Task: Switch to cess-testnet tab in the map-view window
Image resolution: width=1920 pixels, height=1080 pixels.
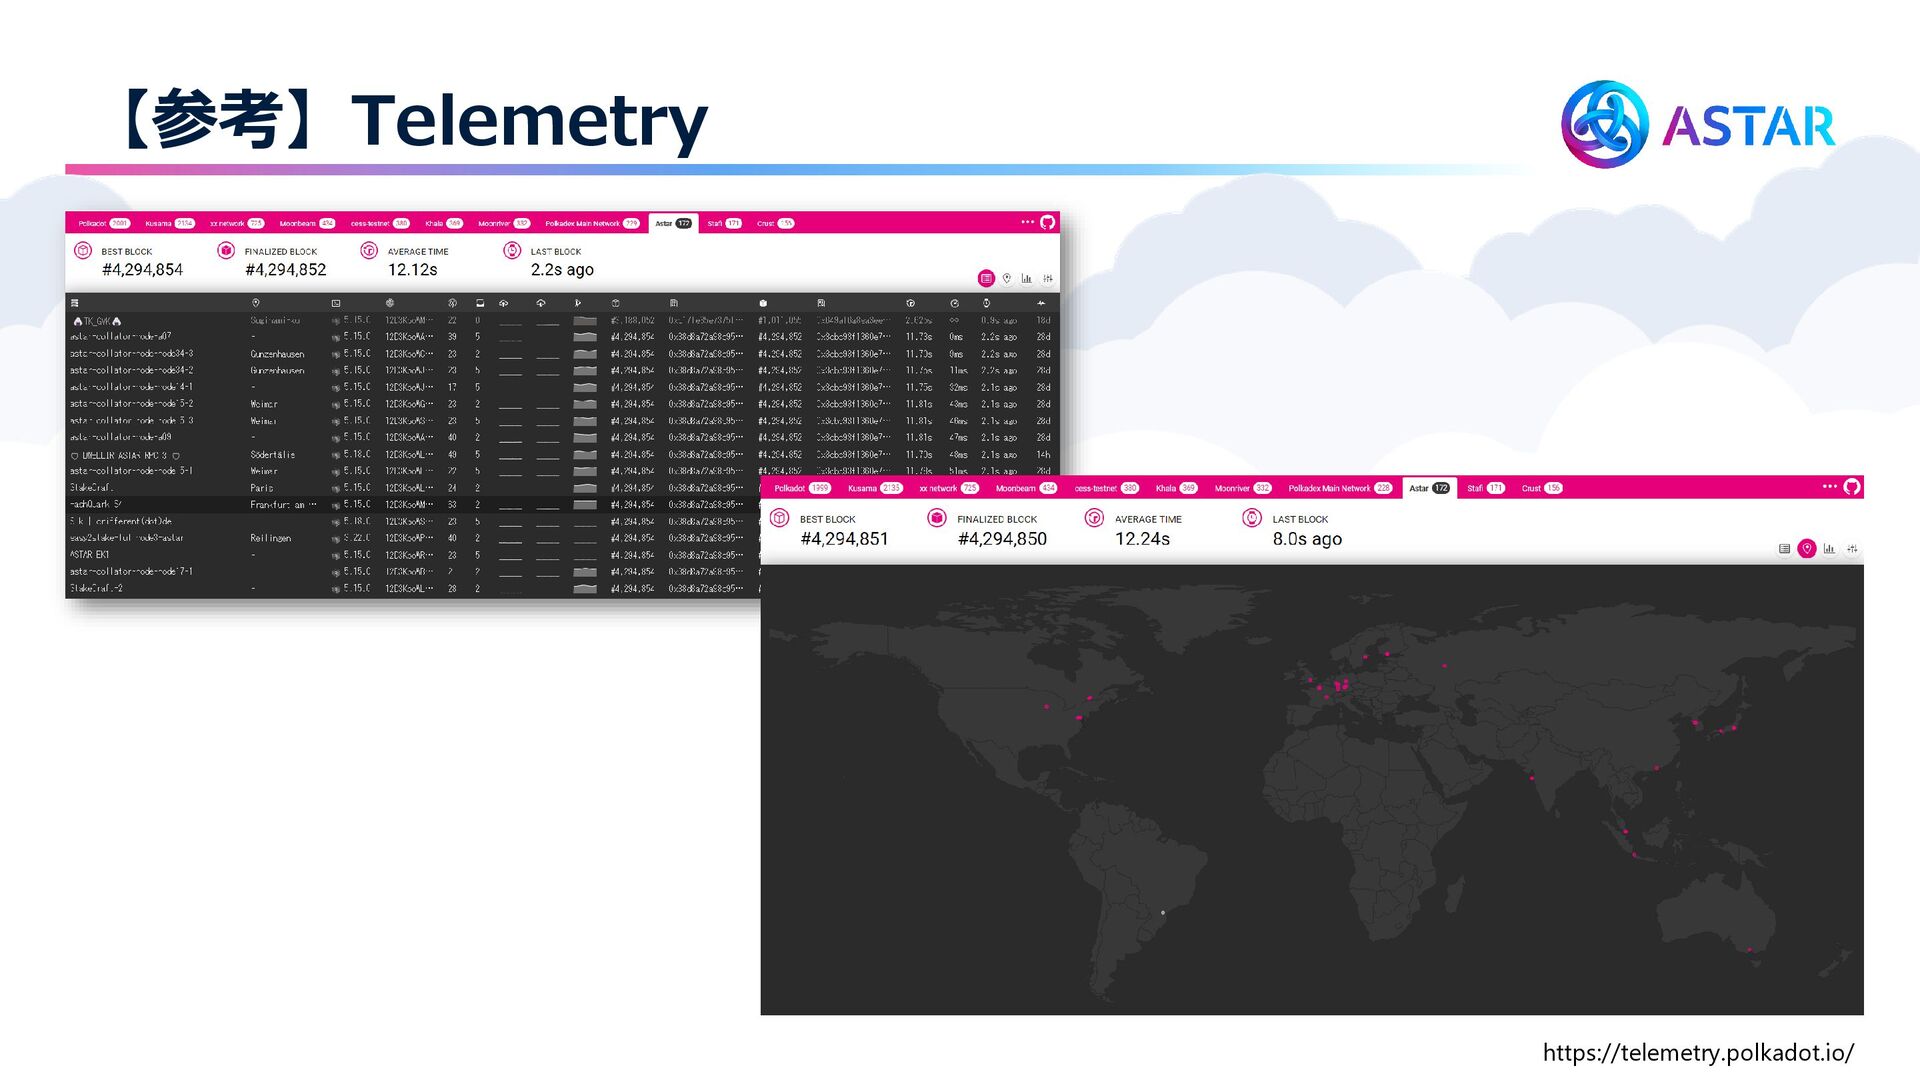Action: [x=1106, y=488]
